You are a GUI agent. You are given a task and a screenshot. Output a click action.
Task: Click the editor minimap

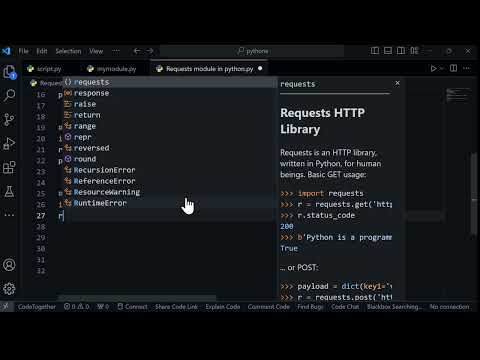458,95
